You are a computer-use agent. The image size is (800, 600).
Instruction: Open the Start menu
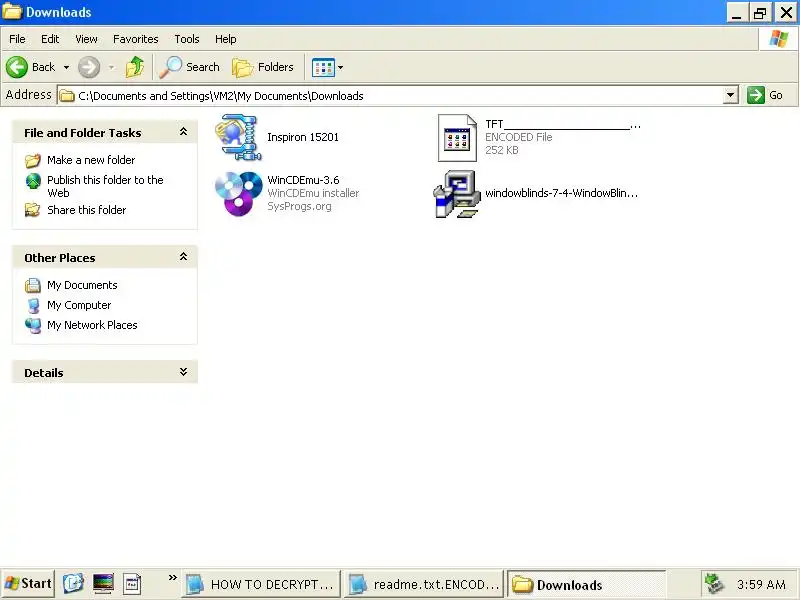coord(28,584)
